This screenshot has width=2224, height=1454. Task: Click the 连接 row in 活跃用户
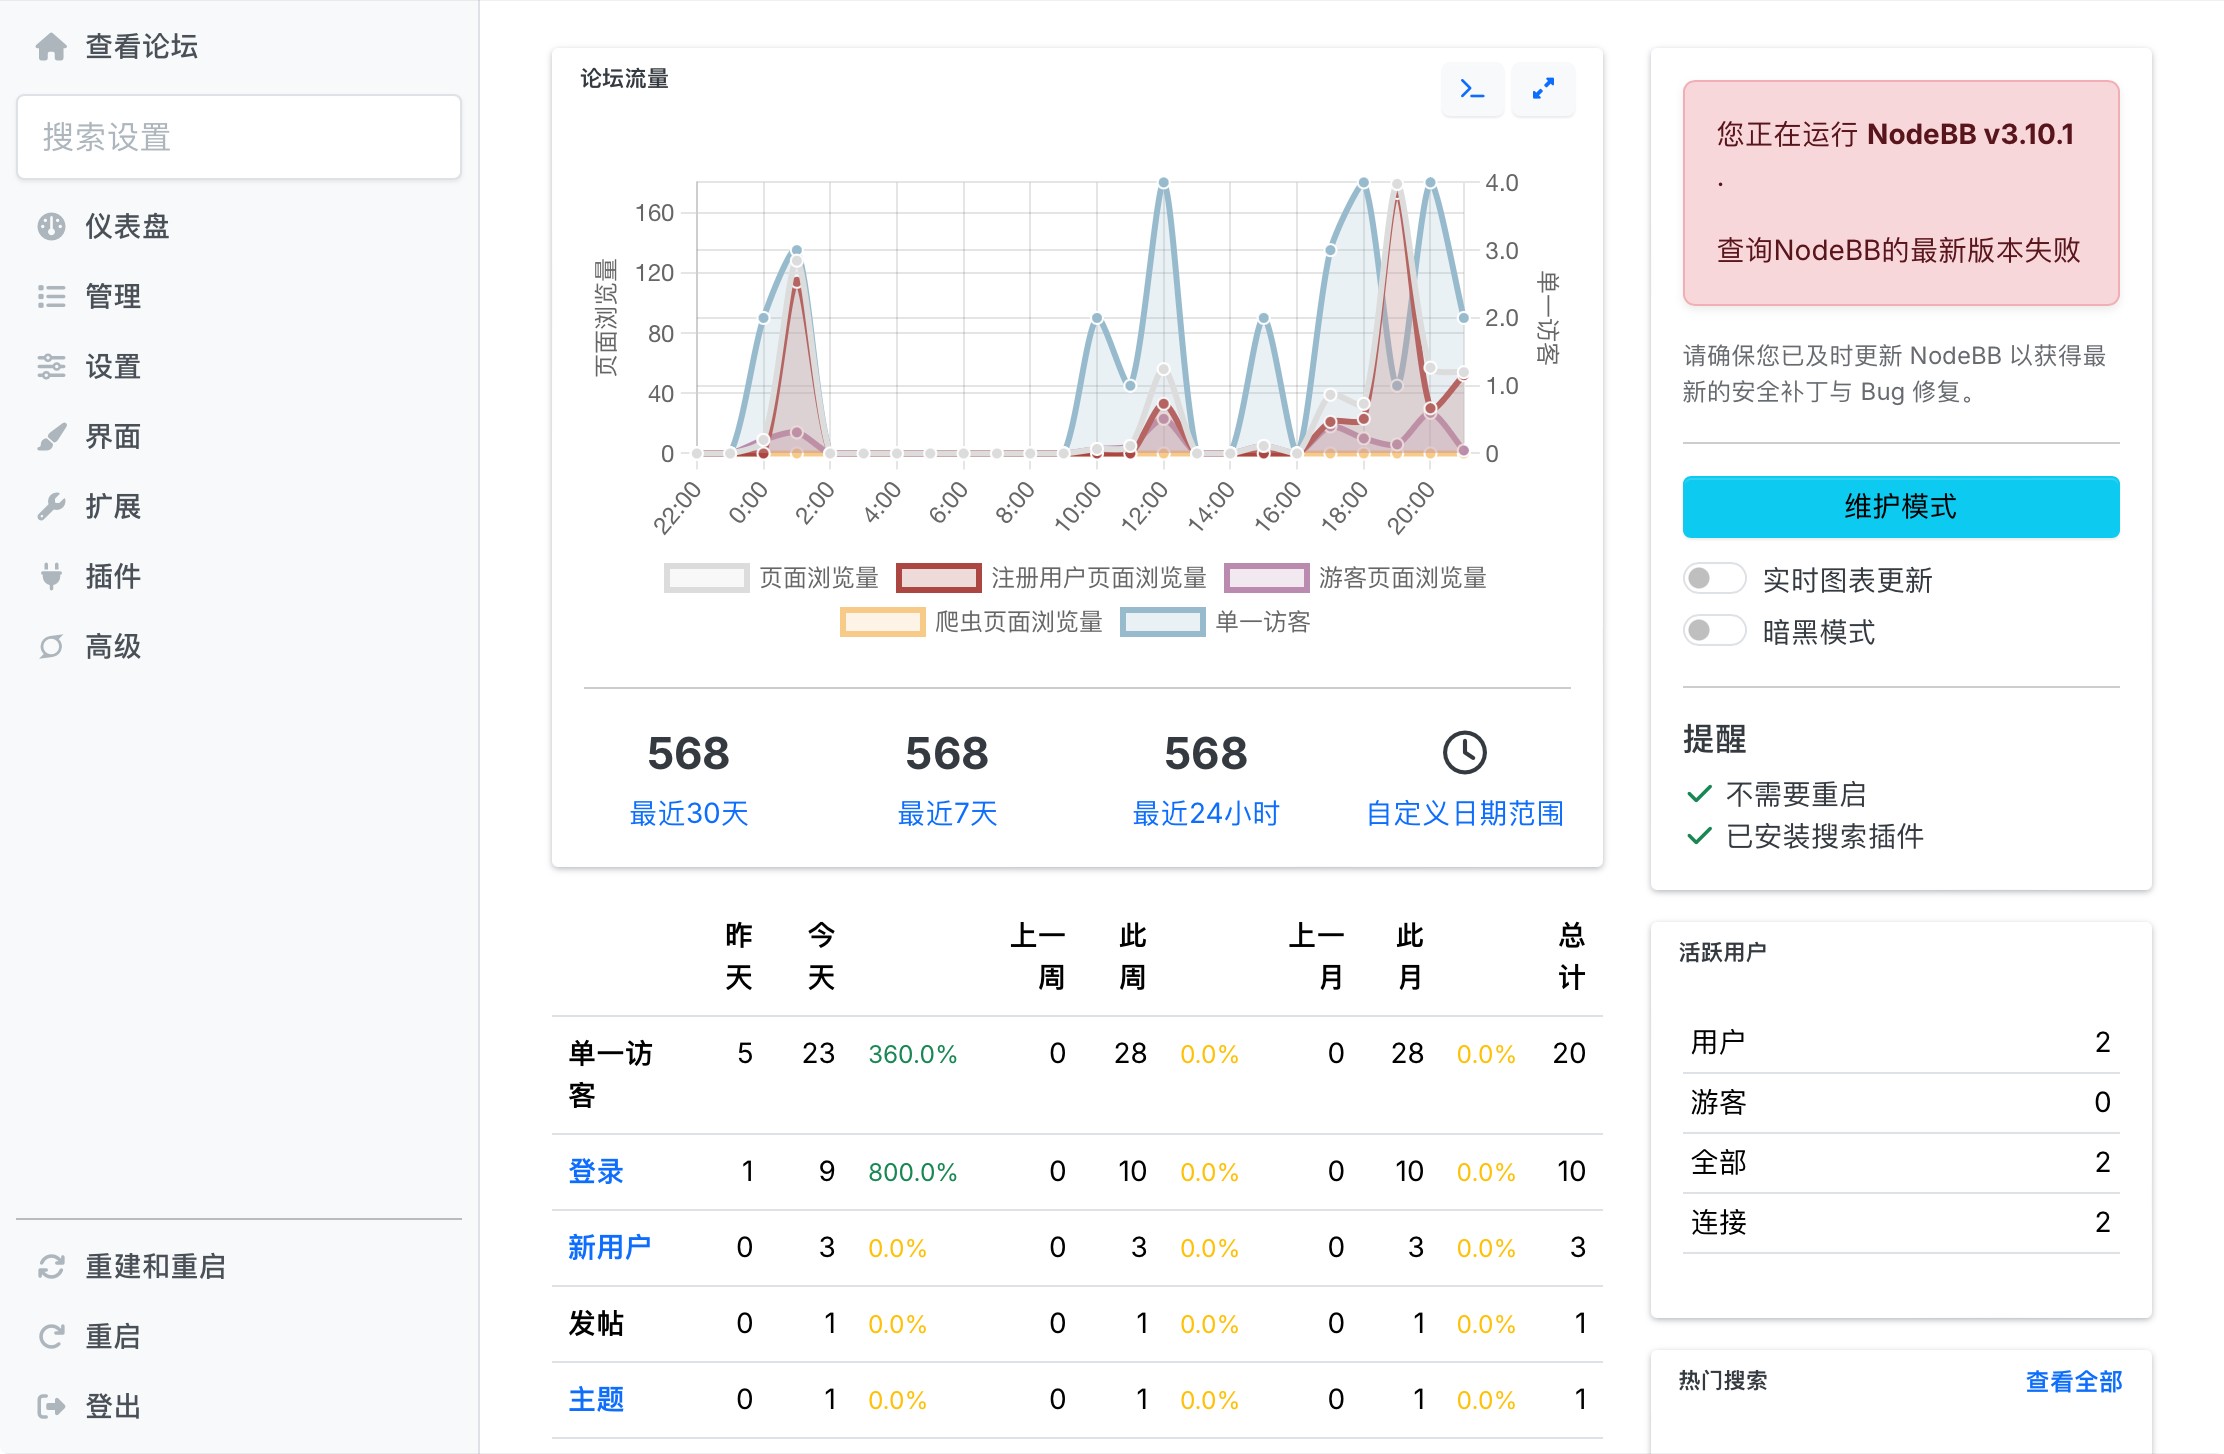1901,1222
